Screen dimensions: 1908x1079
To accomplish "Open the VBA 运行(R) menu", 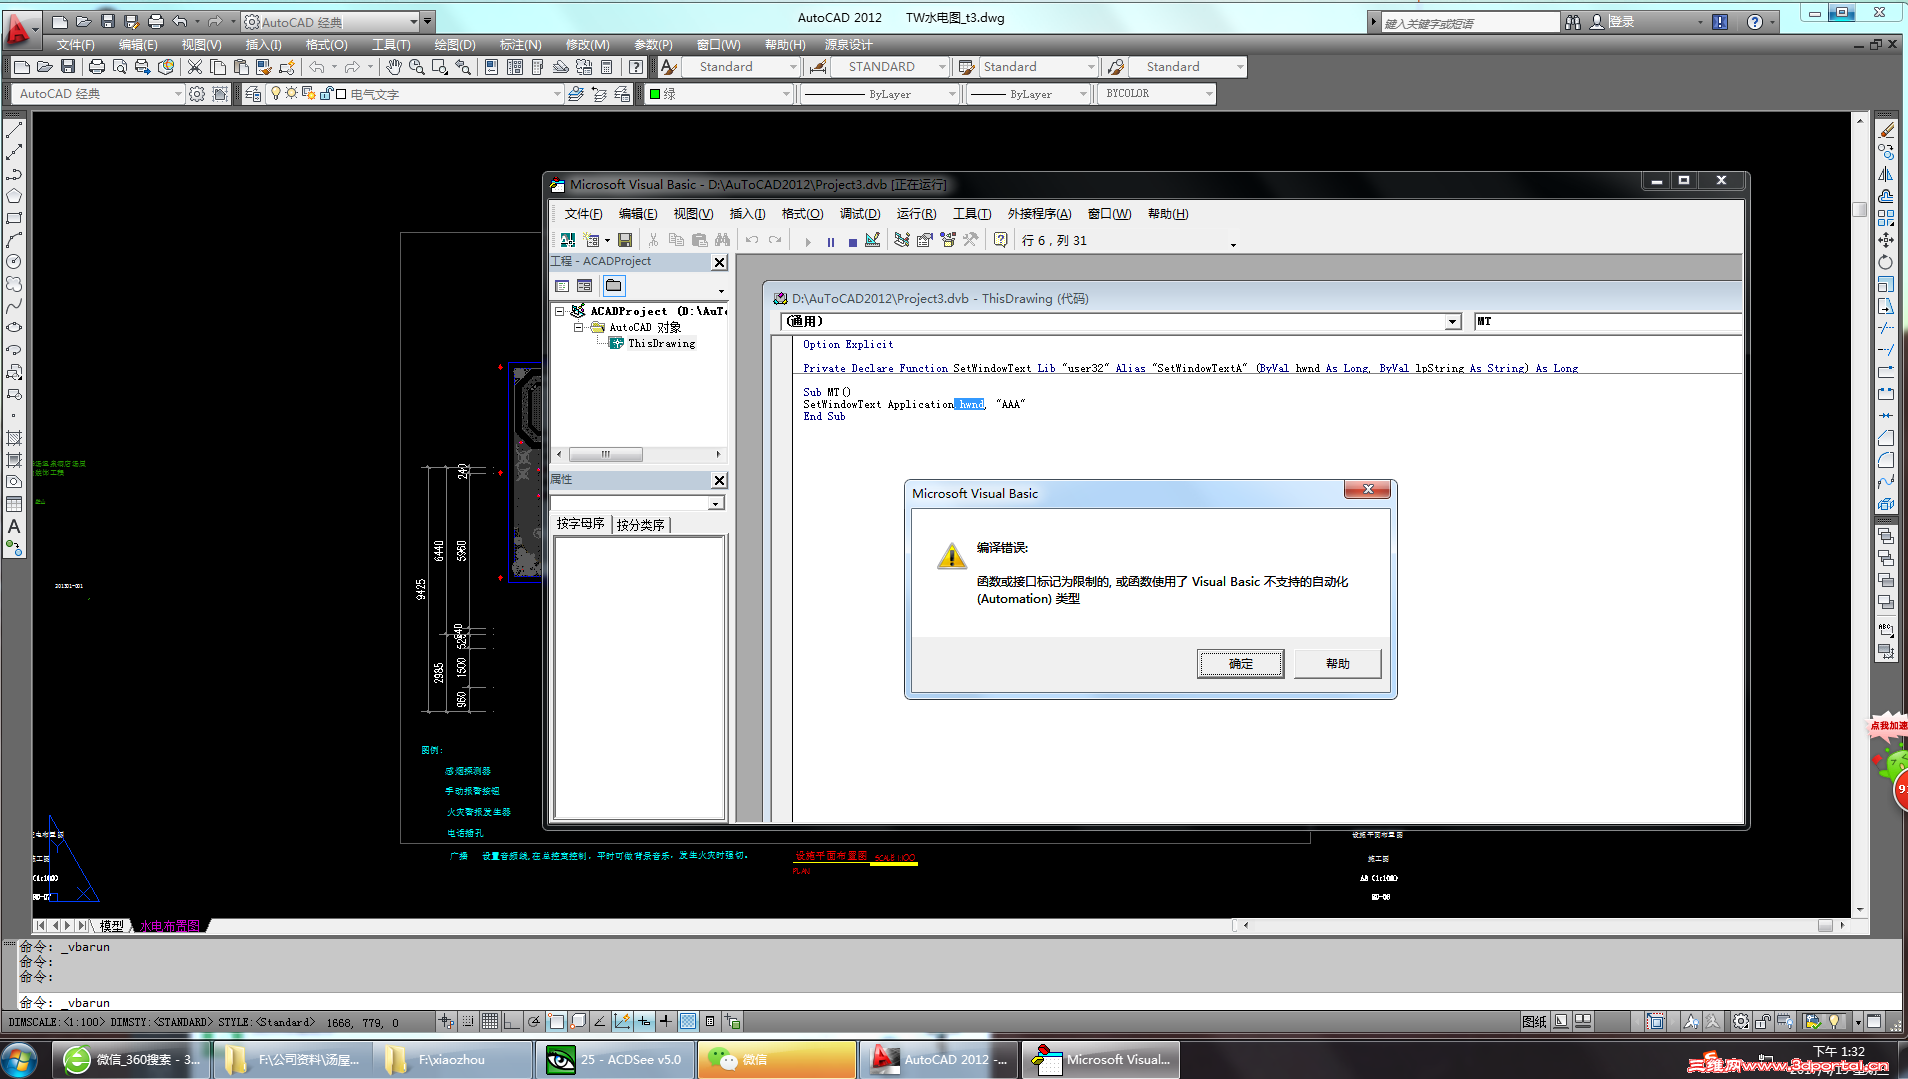I will pyautogui.click(x=917, y=214).
